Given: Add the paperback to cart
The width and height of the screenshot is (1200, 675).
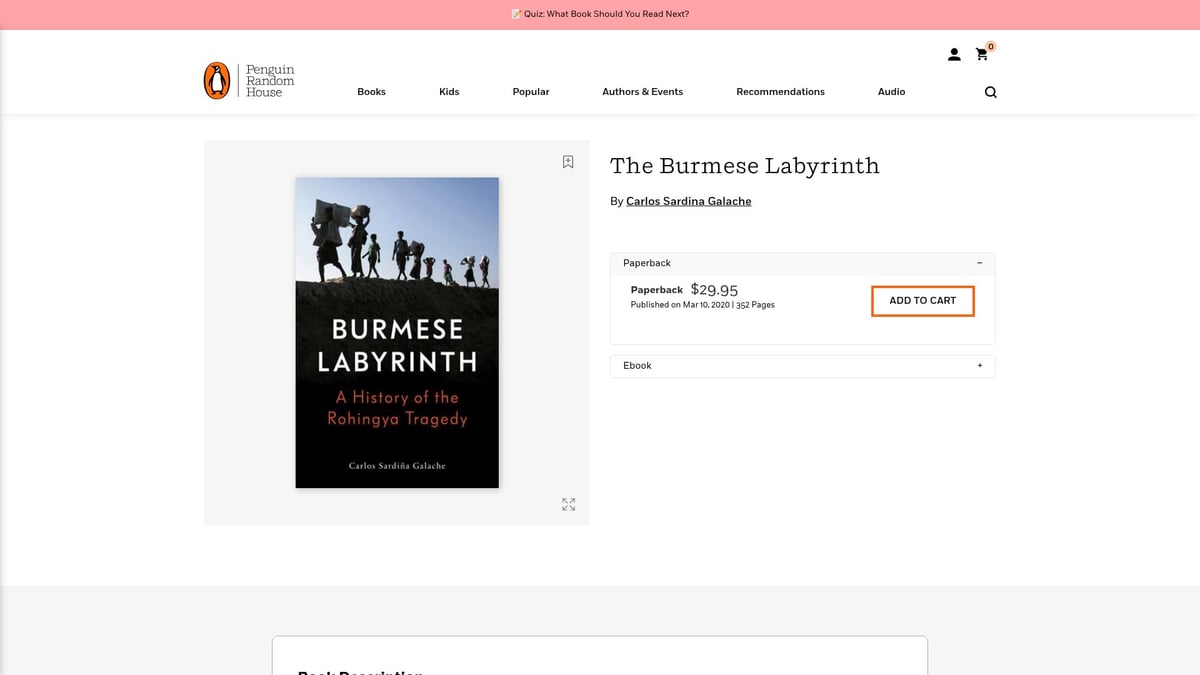Looking at the screenshot, I should (x=922, y=301).
